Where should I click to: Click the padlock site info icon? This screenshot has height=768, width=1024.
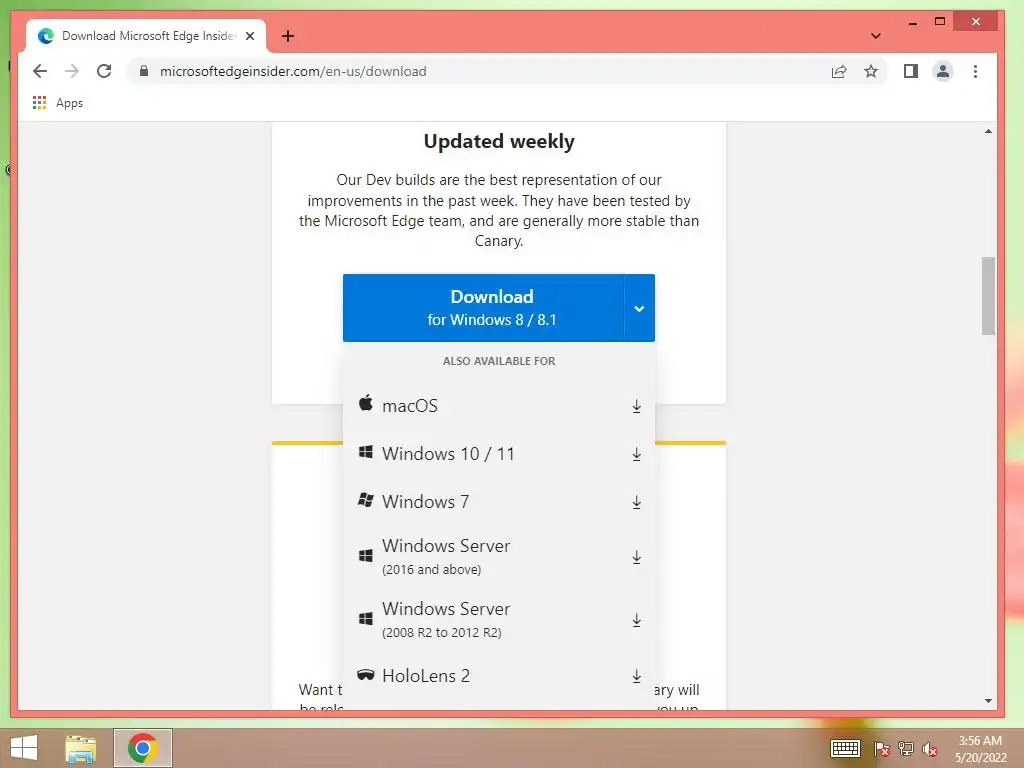coord(144,71)
